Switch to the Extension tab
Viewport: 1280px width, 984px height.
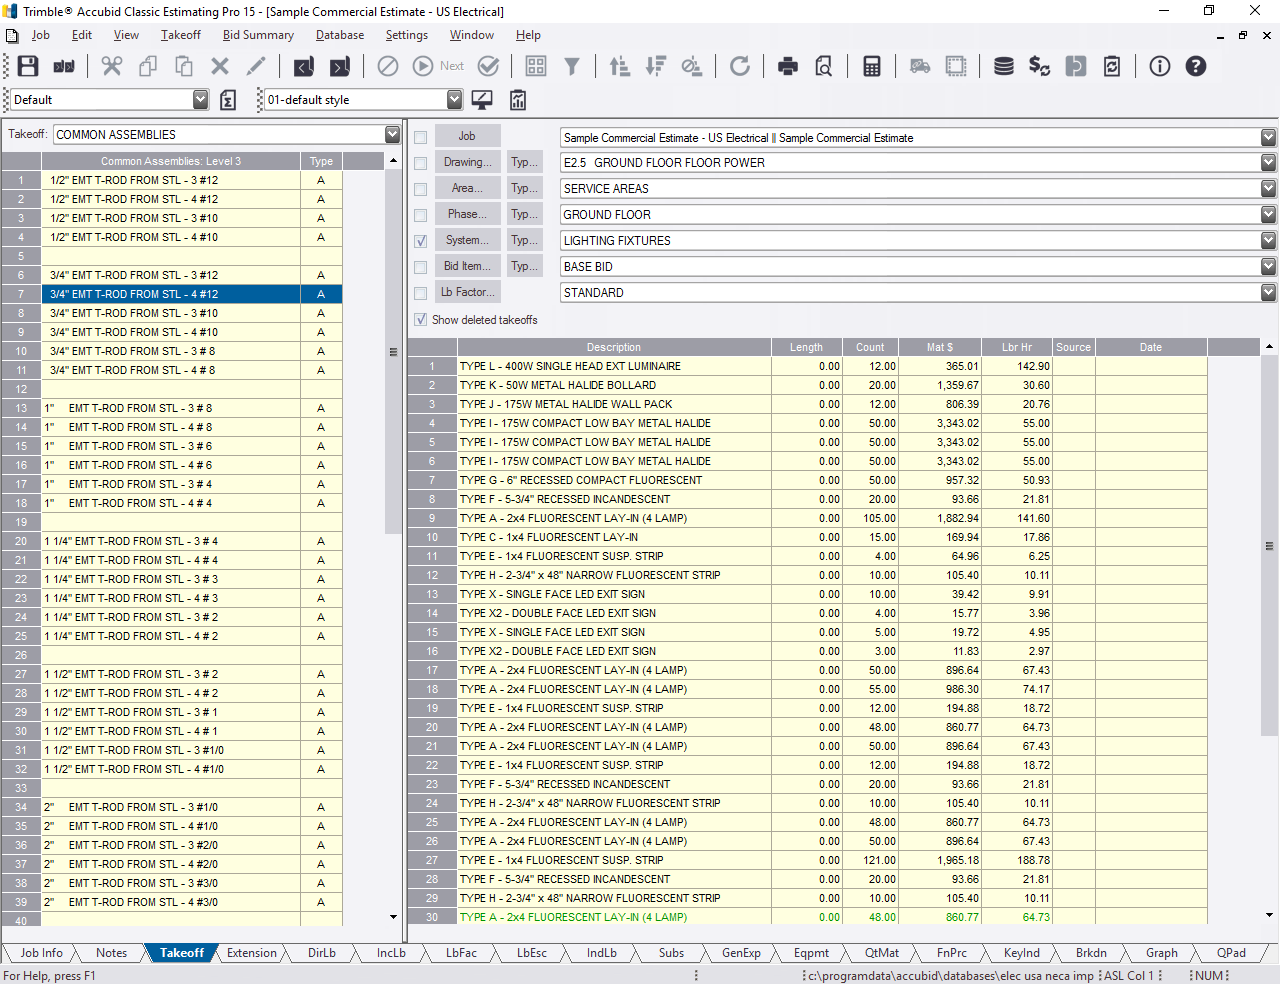(x=251, y=953)
